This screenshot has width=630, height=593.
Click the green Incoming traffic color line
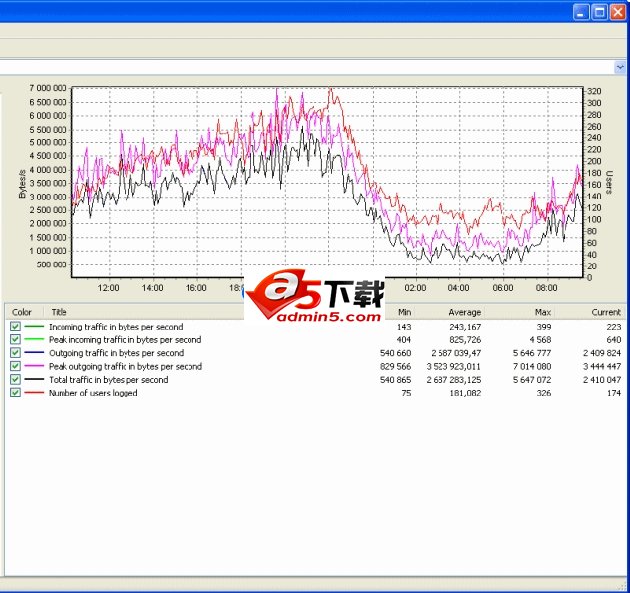[x=34, y=327]
